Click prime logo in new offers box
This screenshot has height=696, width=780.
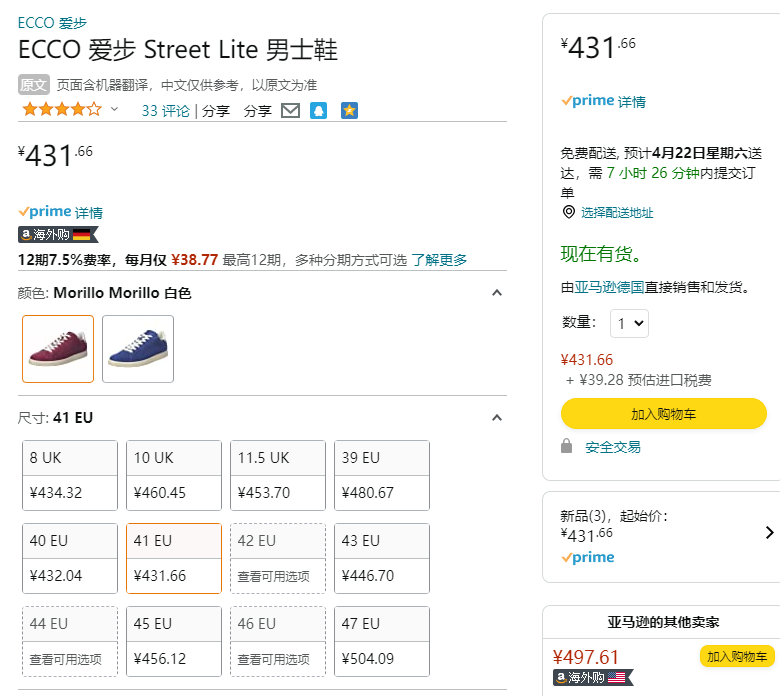pyautogui.click(x=588, y=557)
